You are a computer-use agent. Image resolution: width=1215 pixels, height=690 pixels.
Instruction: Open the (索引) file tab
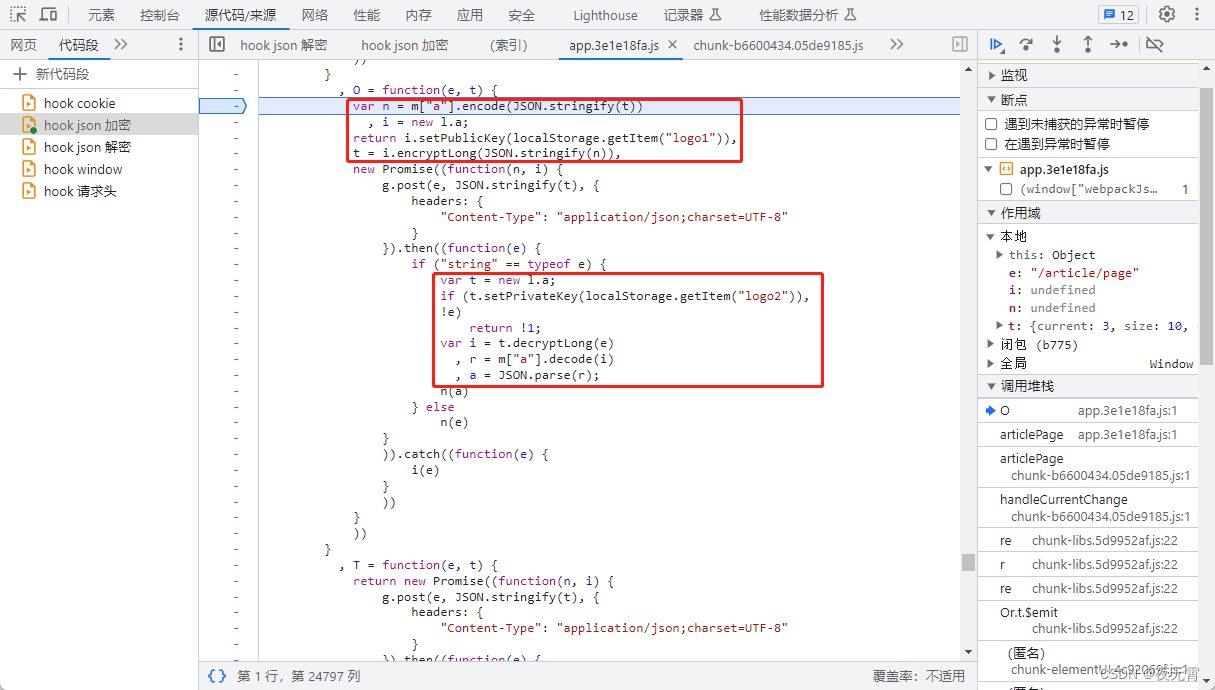pyautogui.click(x=509, y=45)
